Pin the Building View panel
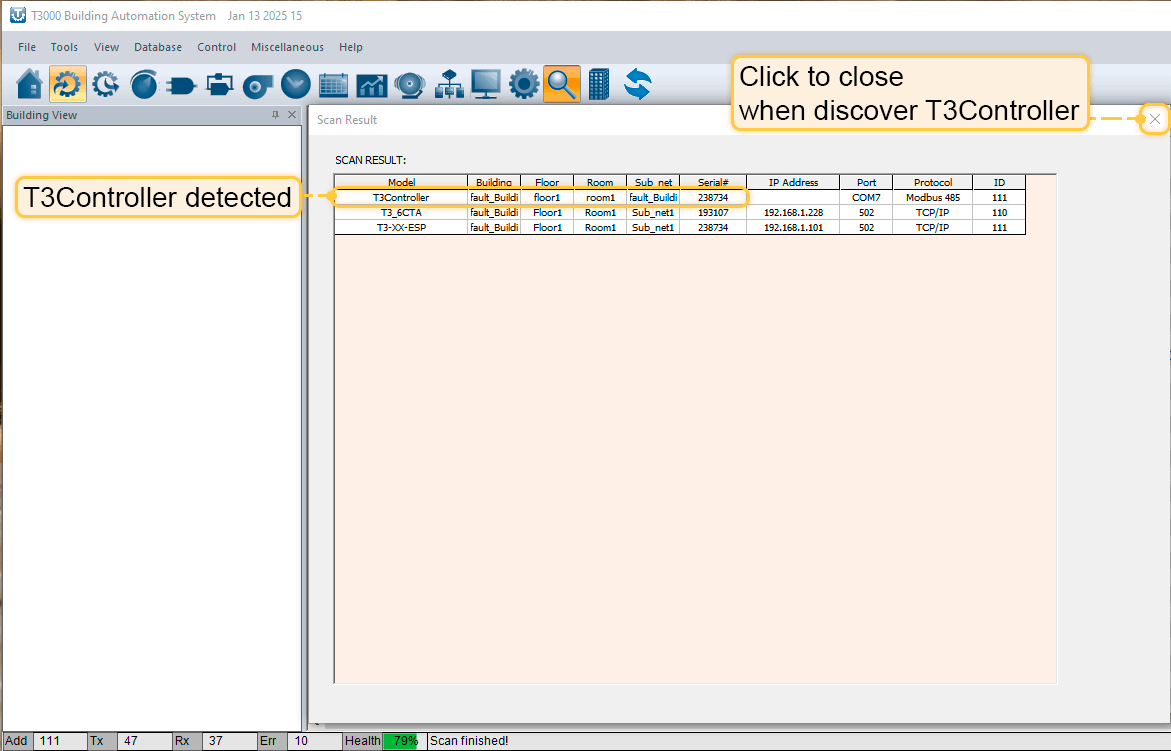Screen dimensions: 1171x751 (x=276, y=115)
